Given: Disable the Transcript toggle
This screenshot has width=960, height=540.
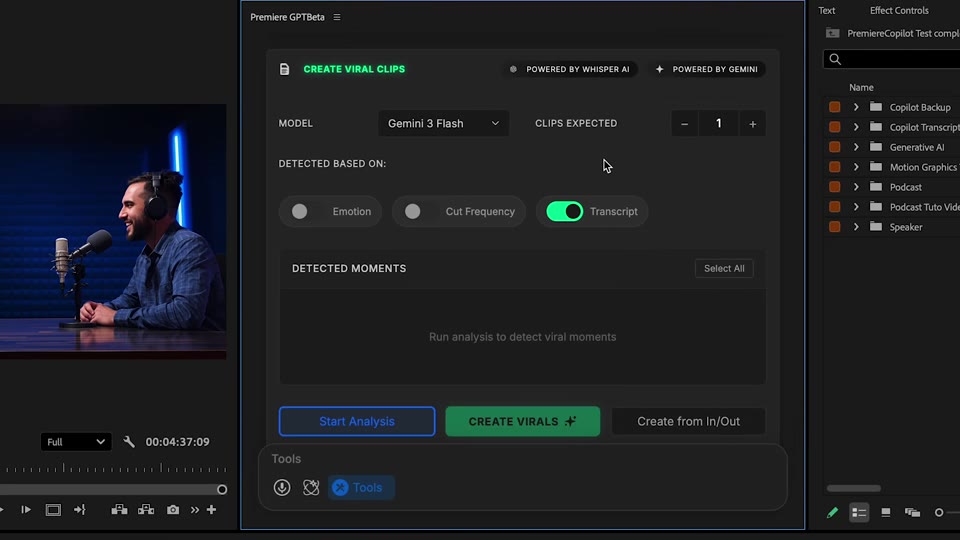Looking at the screenshot, I should point(564,211).
